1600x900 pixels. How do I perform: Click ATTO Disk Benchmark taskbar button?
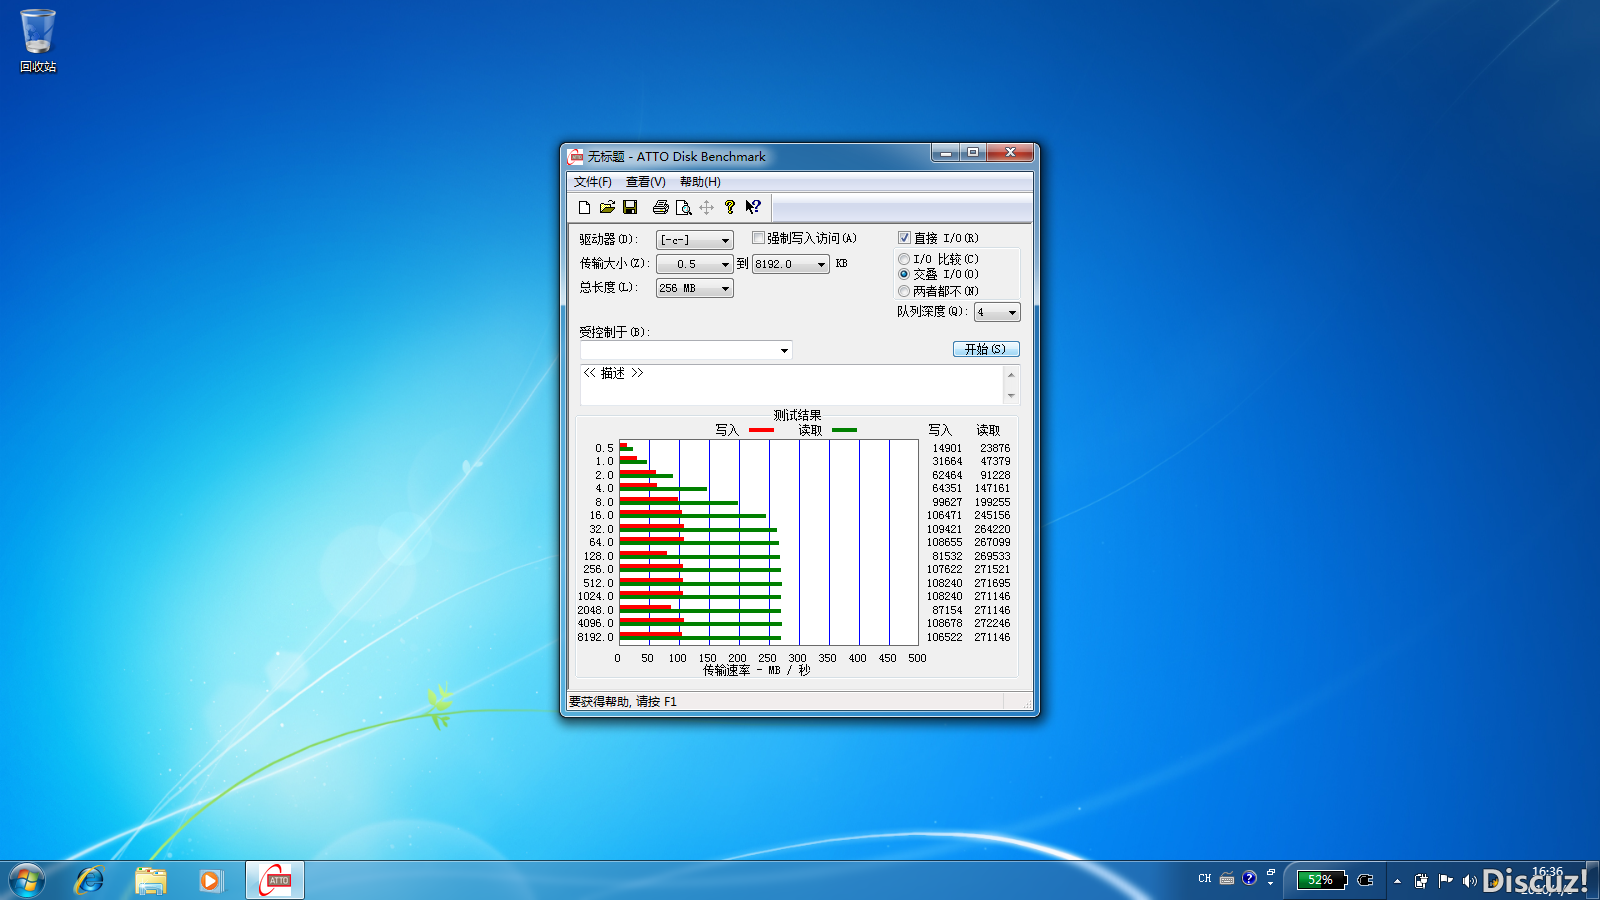pos(275,881)
